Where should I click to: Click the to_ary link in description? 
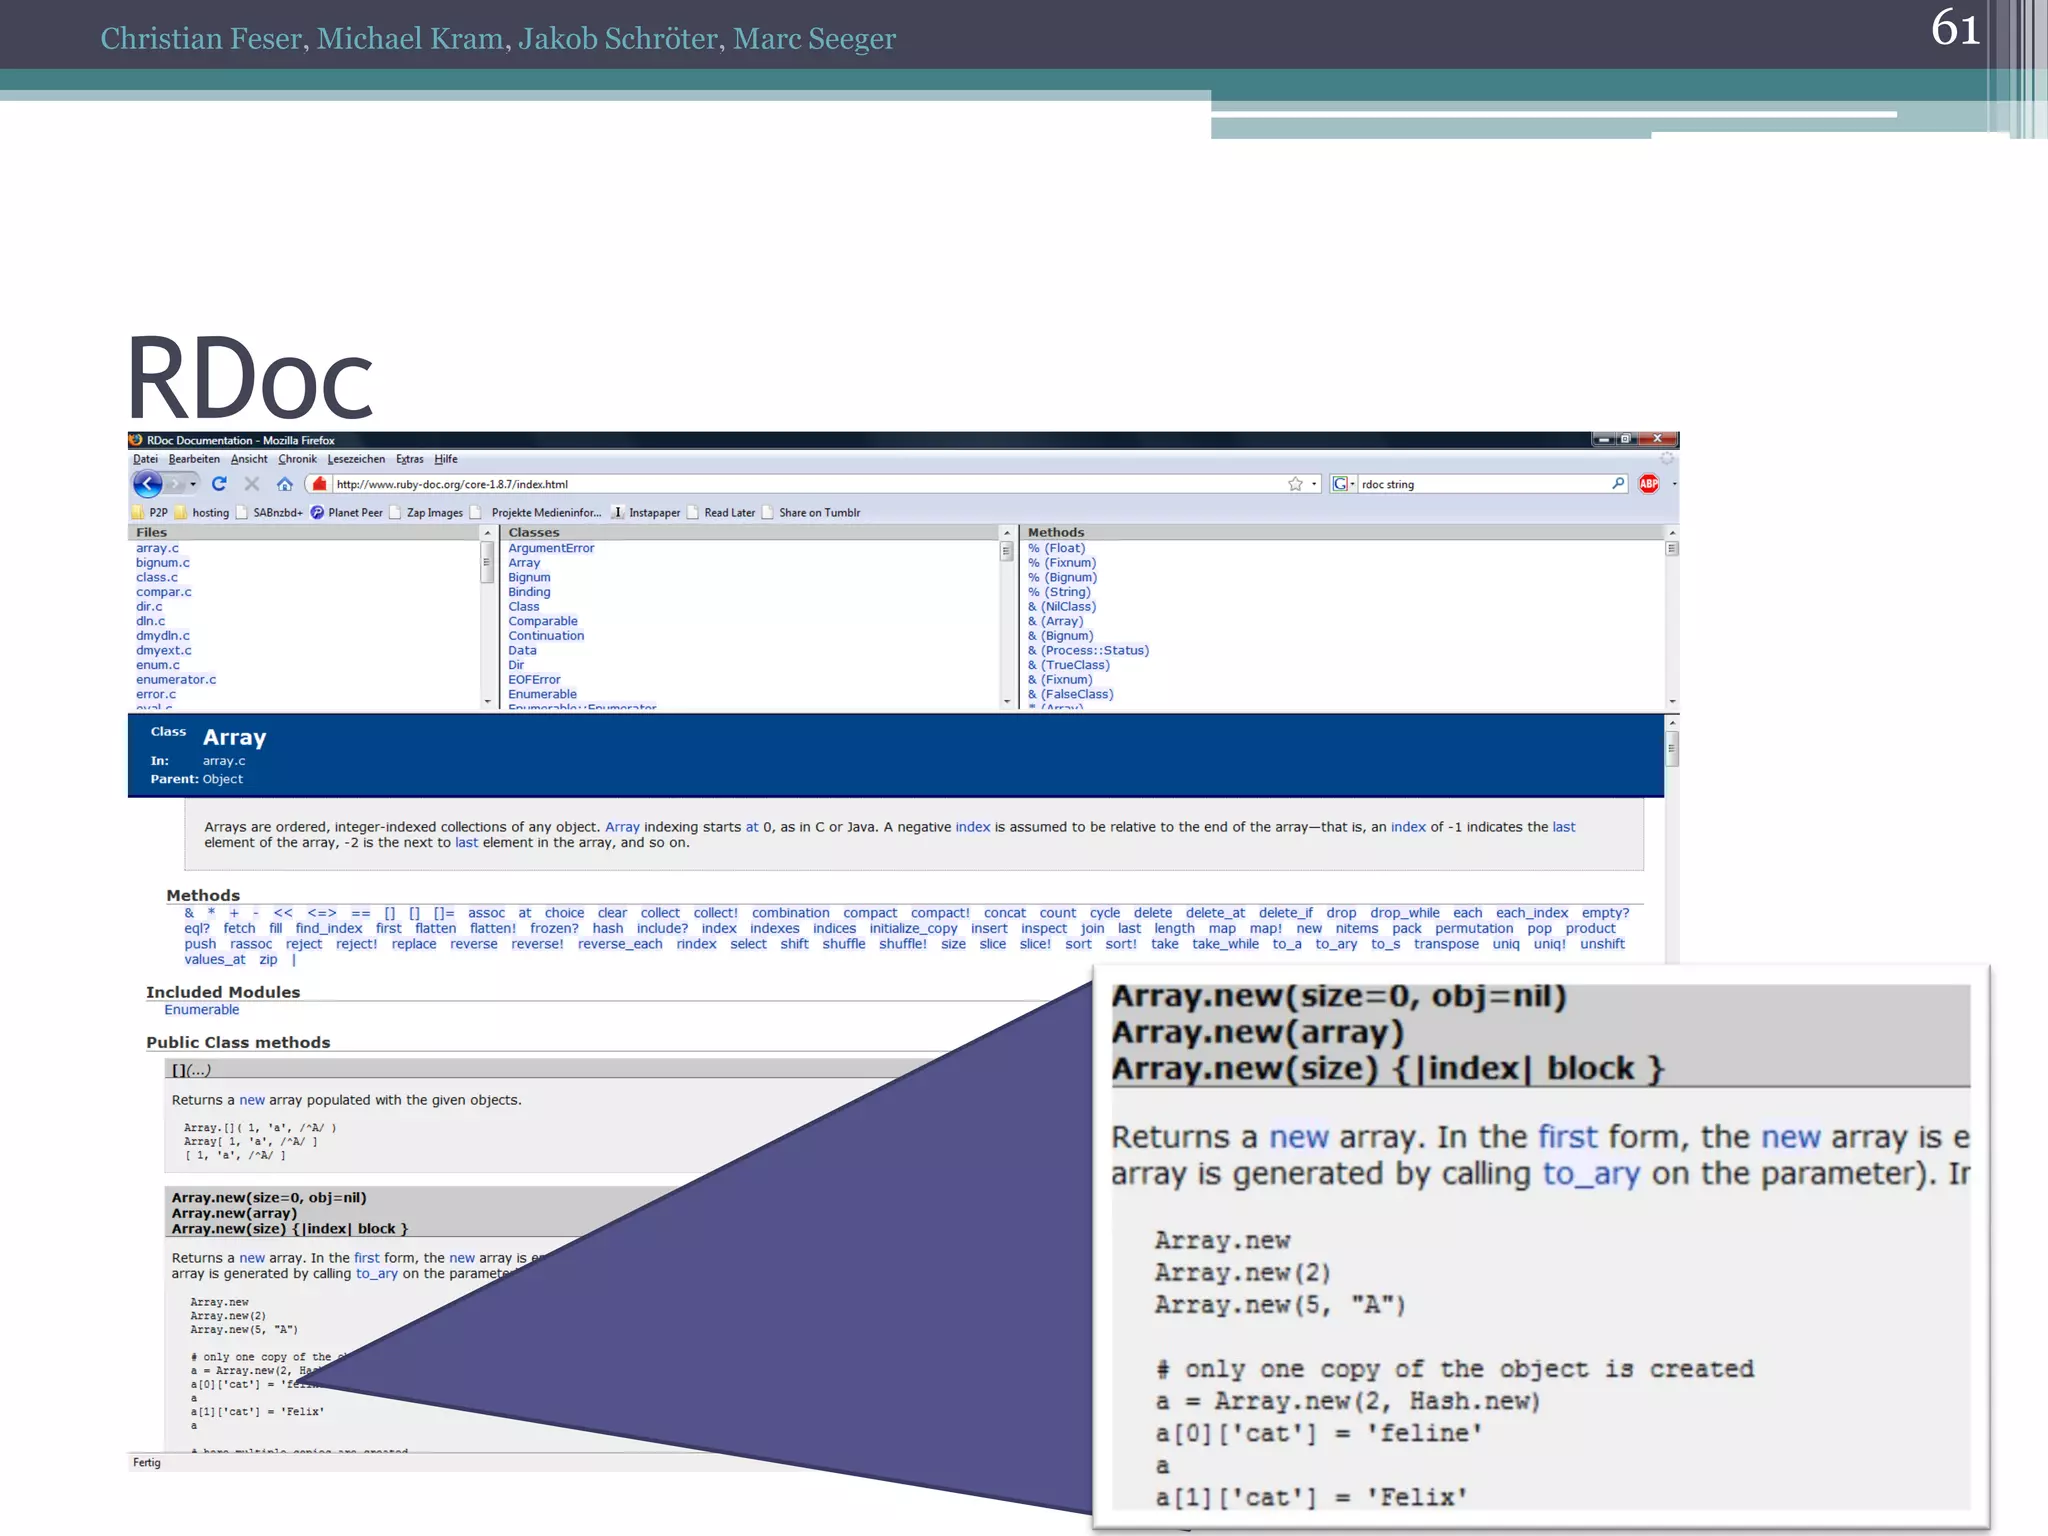pyautogui.click(x=377, y=1274)
